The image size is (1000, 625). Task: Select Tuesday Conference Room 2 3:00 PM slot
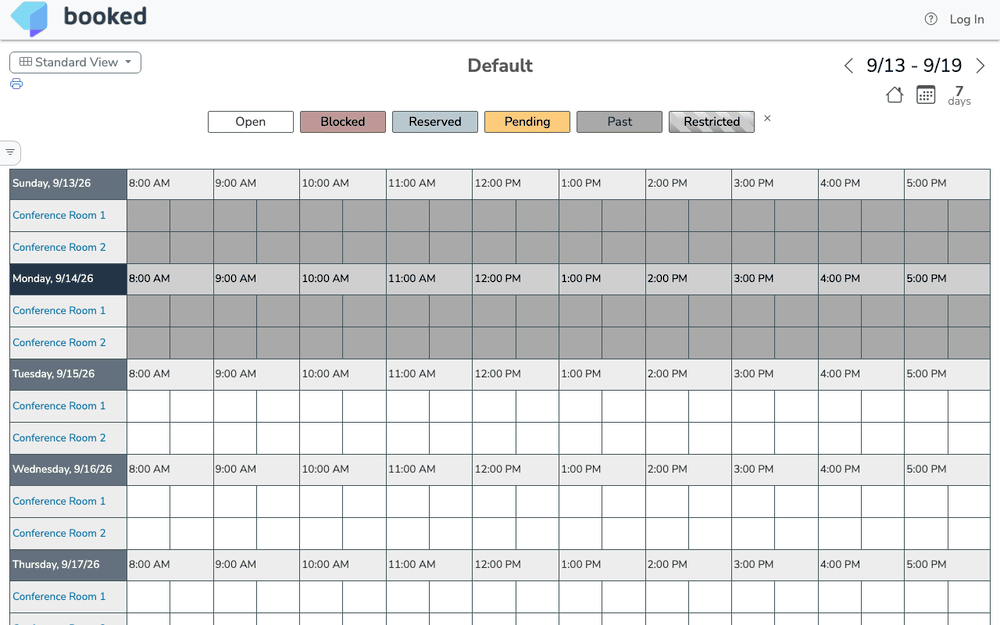point(753,438)
